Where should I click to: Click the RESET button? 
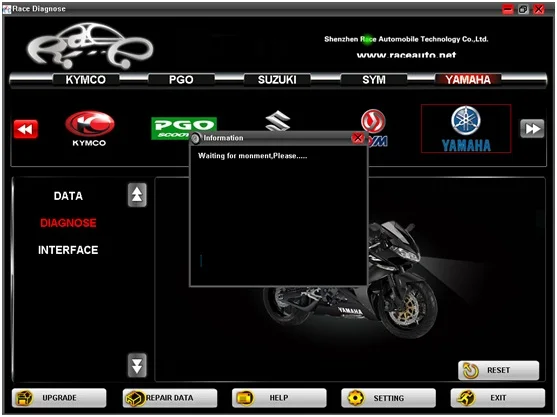498,370
